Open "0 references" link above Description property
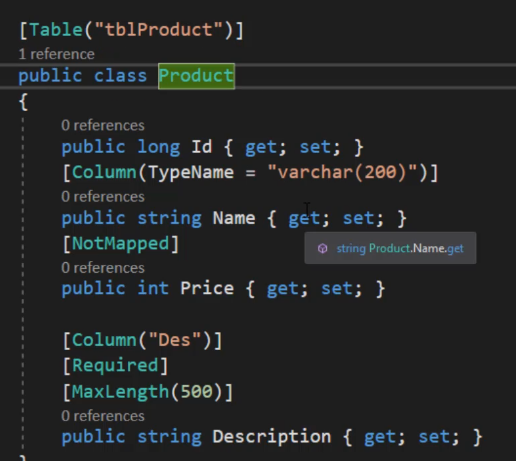516x461 pixels. [x=103, y=416]
